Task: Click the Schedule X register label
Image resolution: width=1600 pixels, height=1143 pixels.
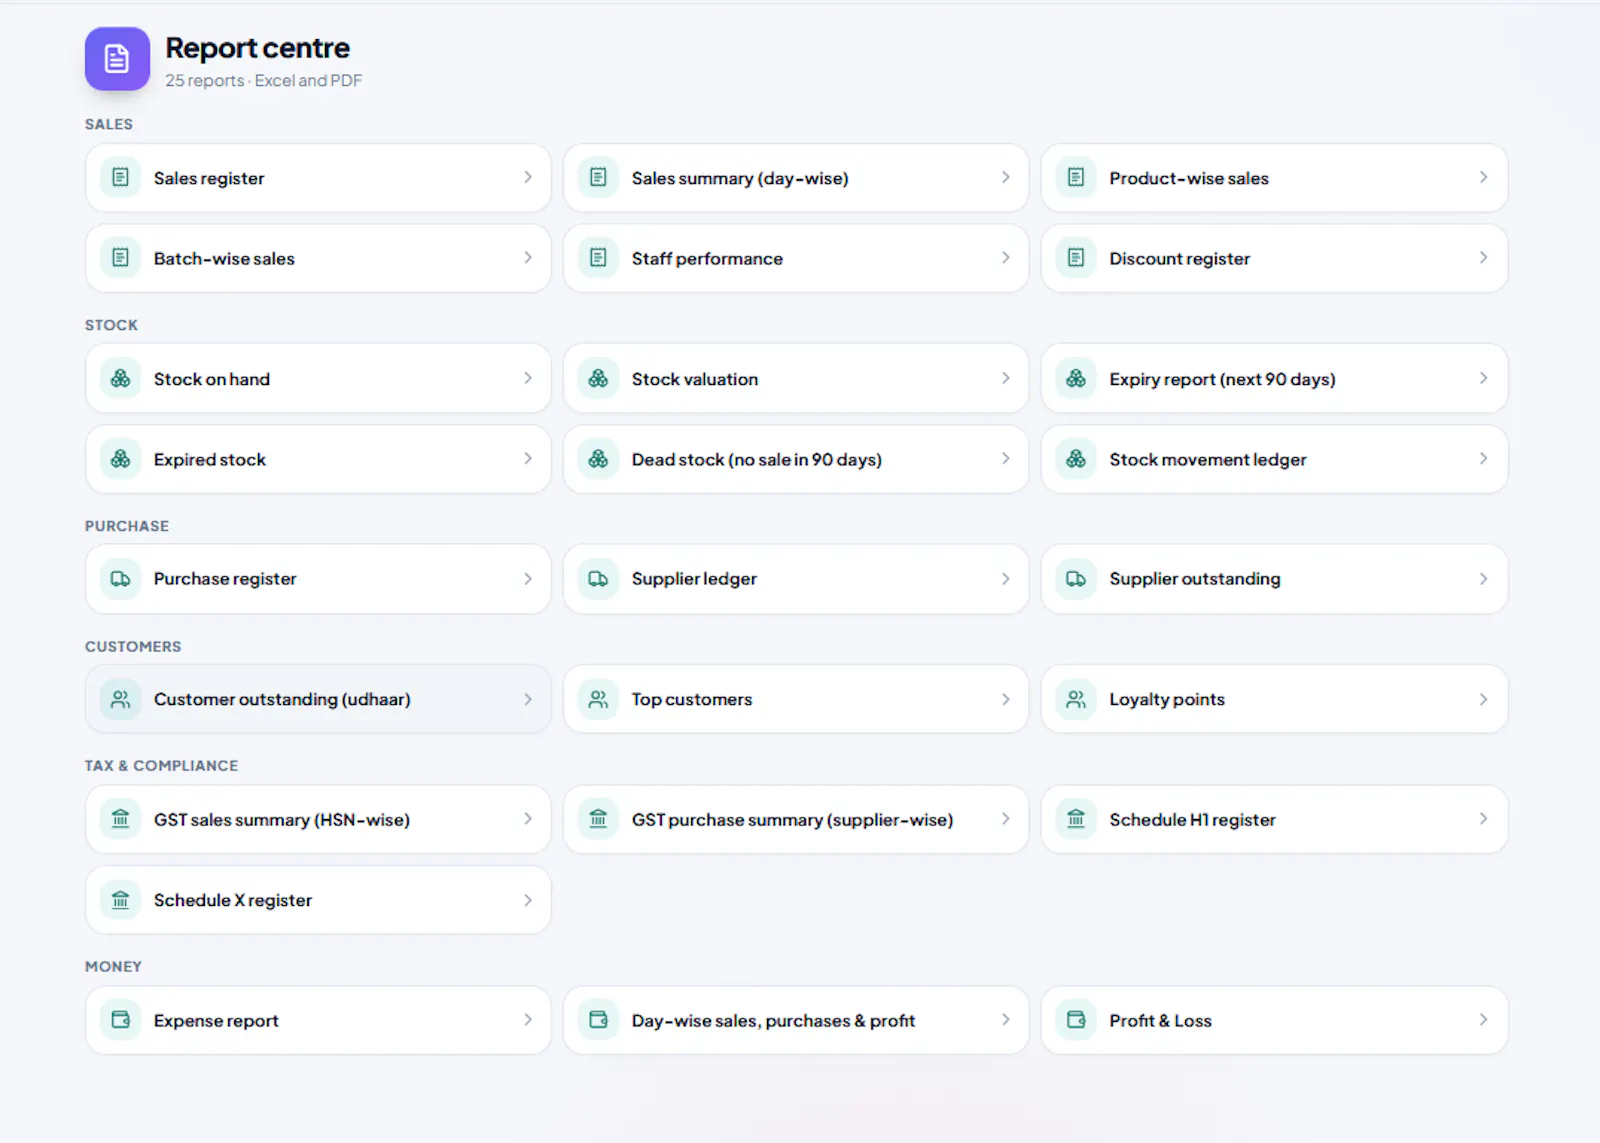Action: tap(233, 900)
